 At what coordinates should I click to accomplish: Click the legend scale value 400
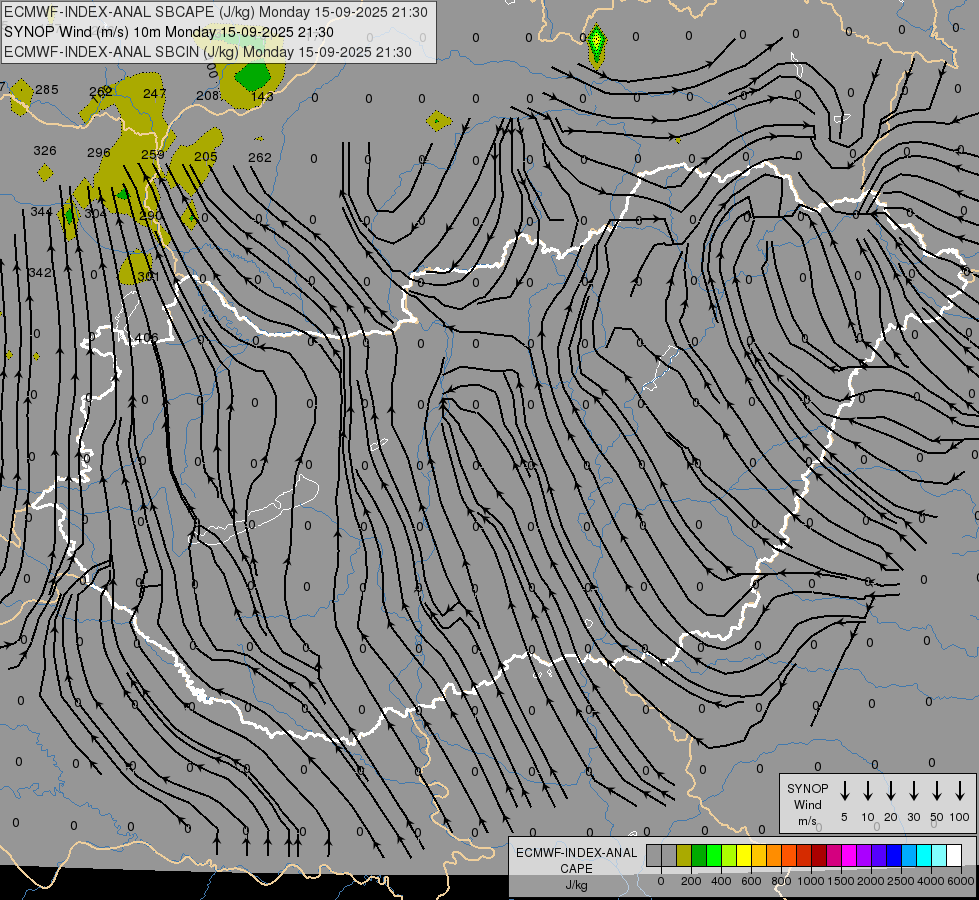pyautogui.click(x=721, y=881)
